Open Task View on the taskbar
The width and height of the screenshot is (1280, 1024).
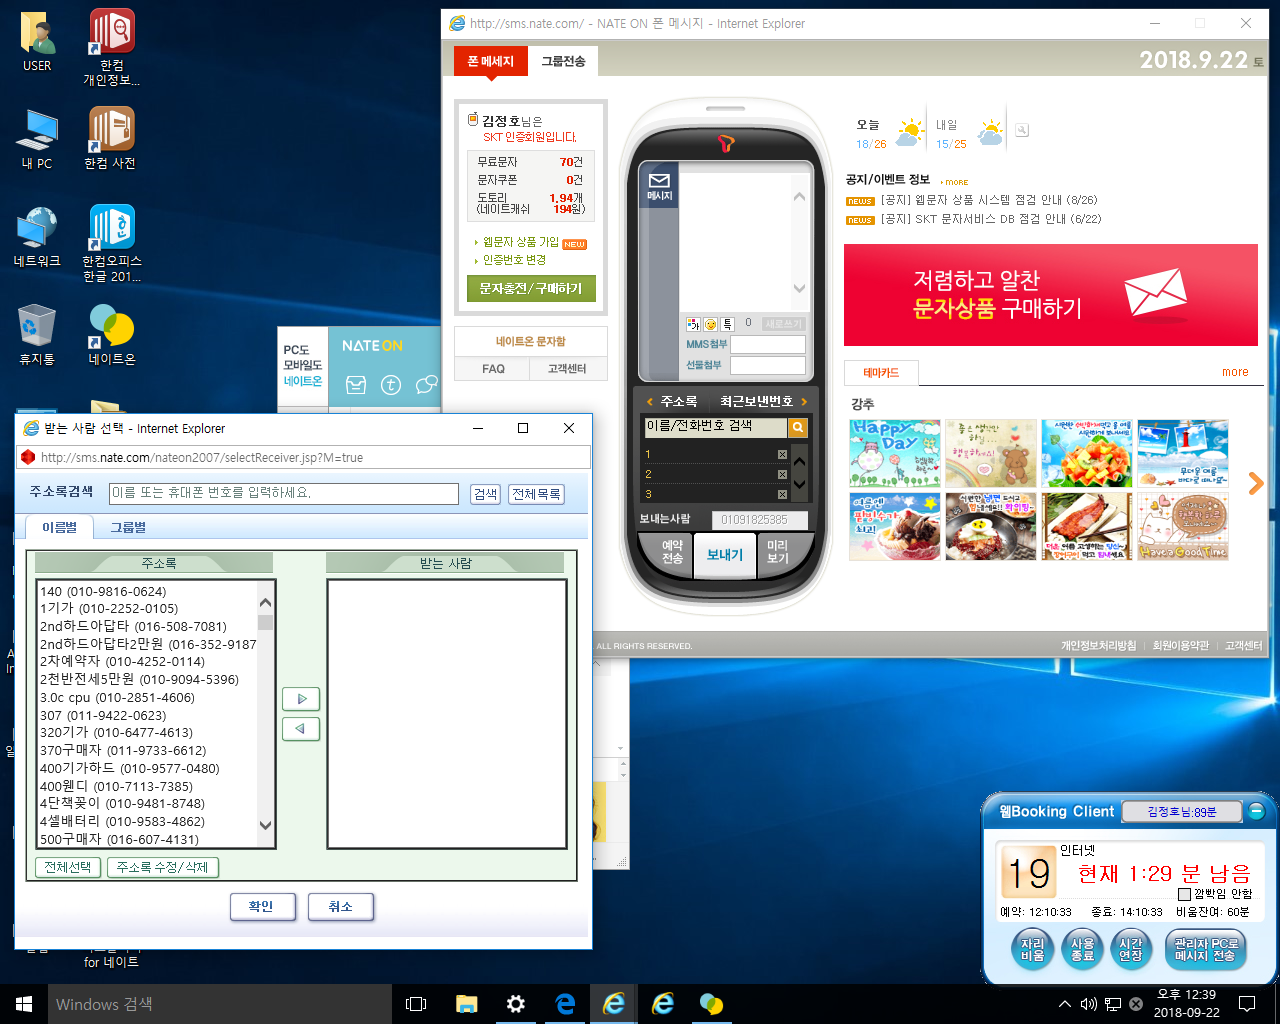click(416, 1004)
